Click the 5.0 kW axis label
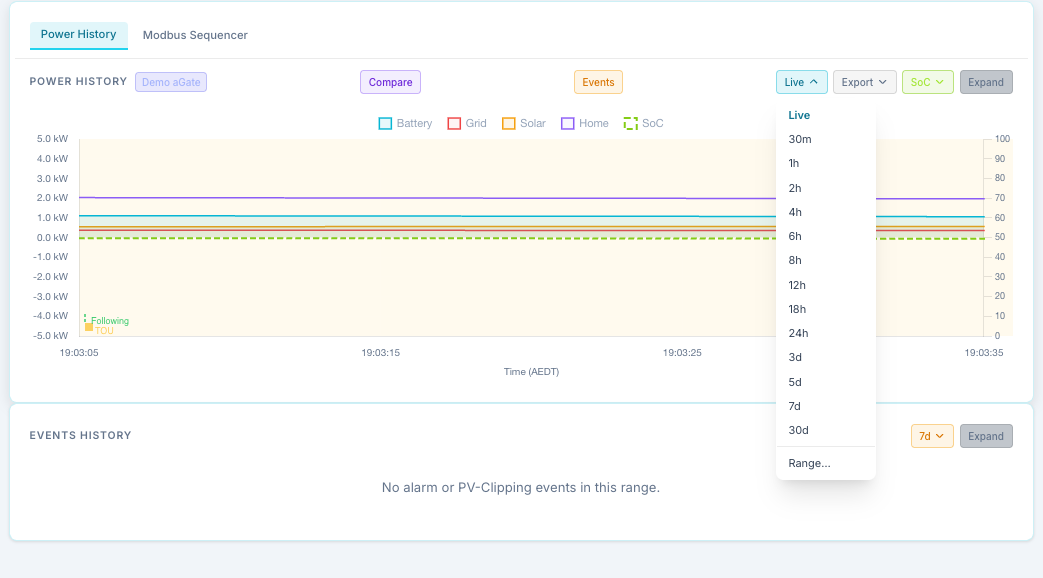The height and width of the screenshot is (578, 1043). [x=53, y=139]
